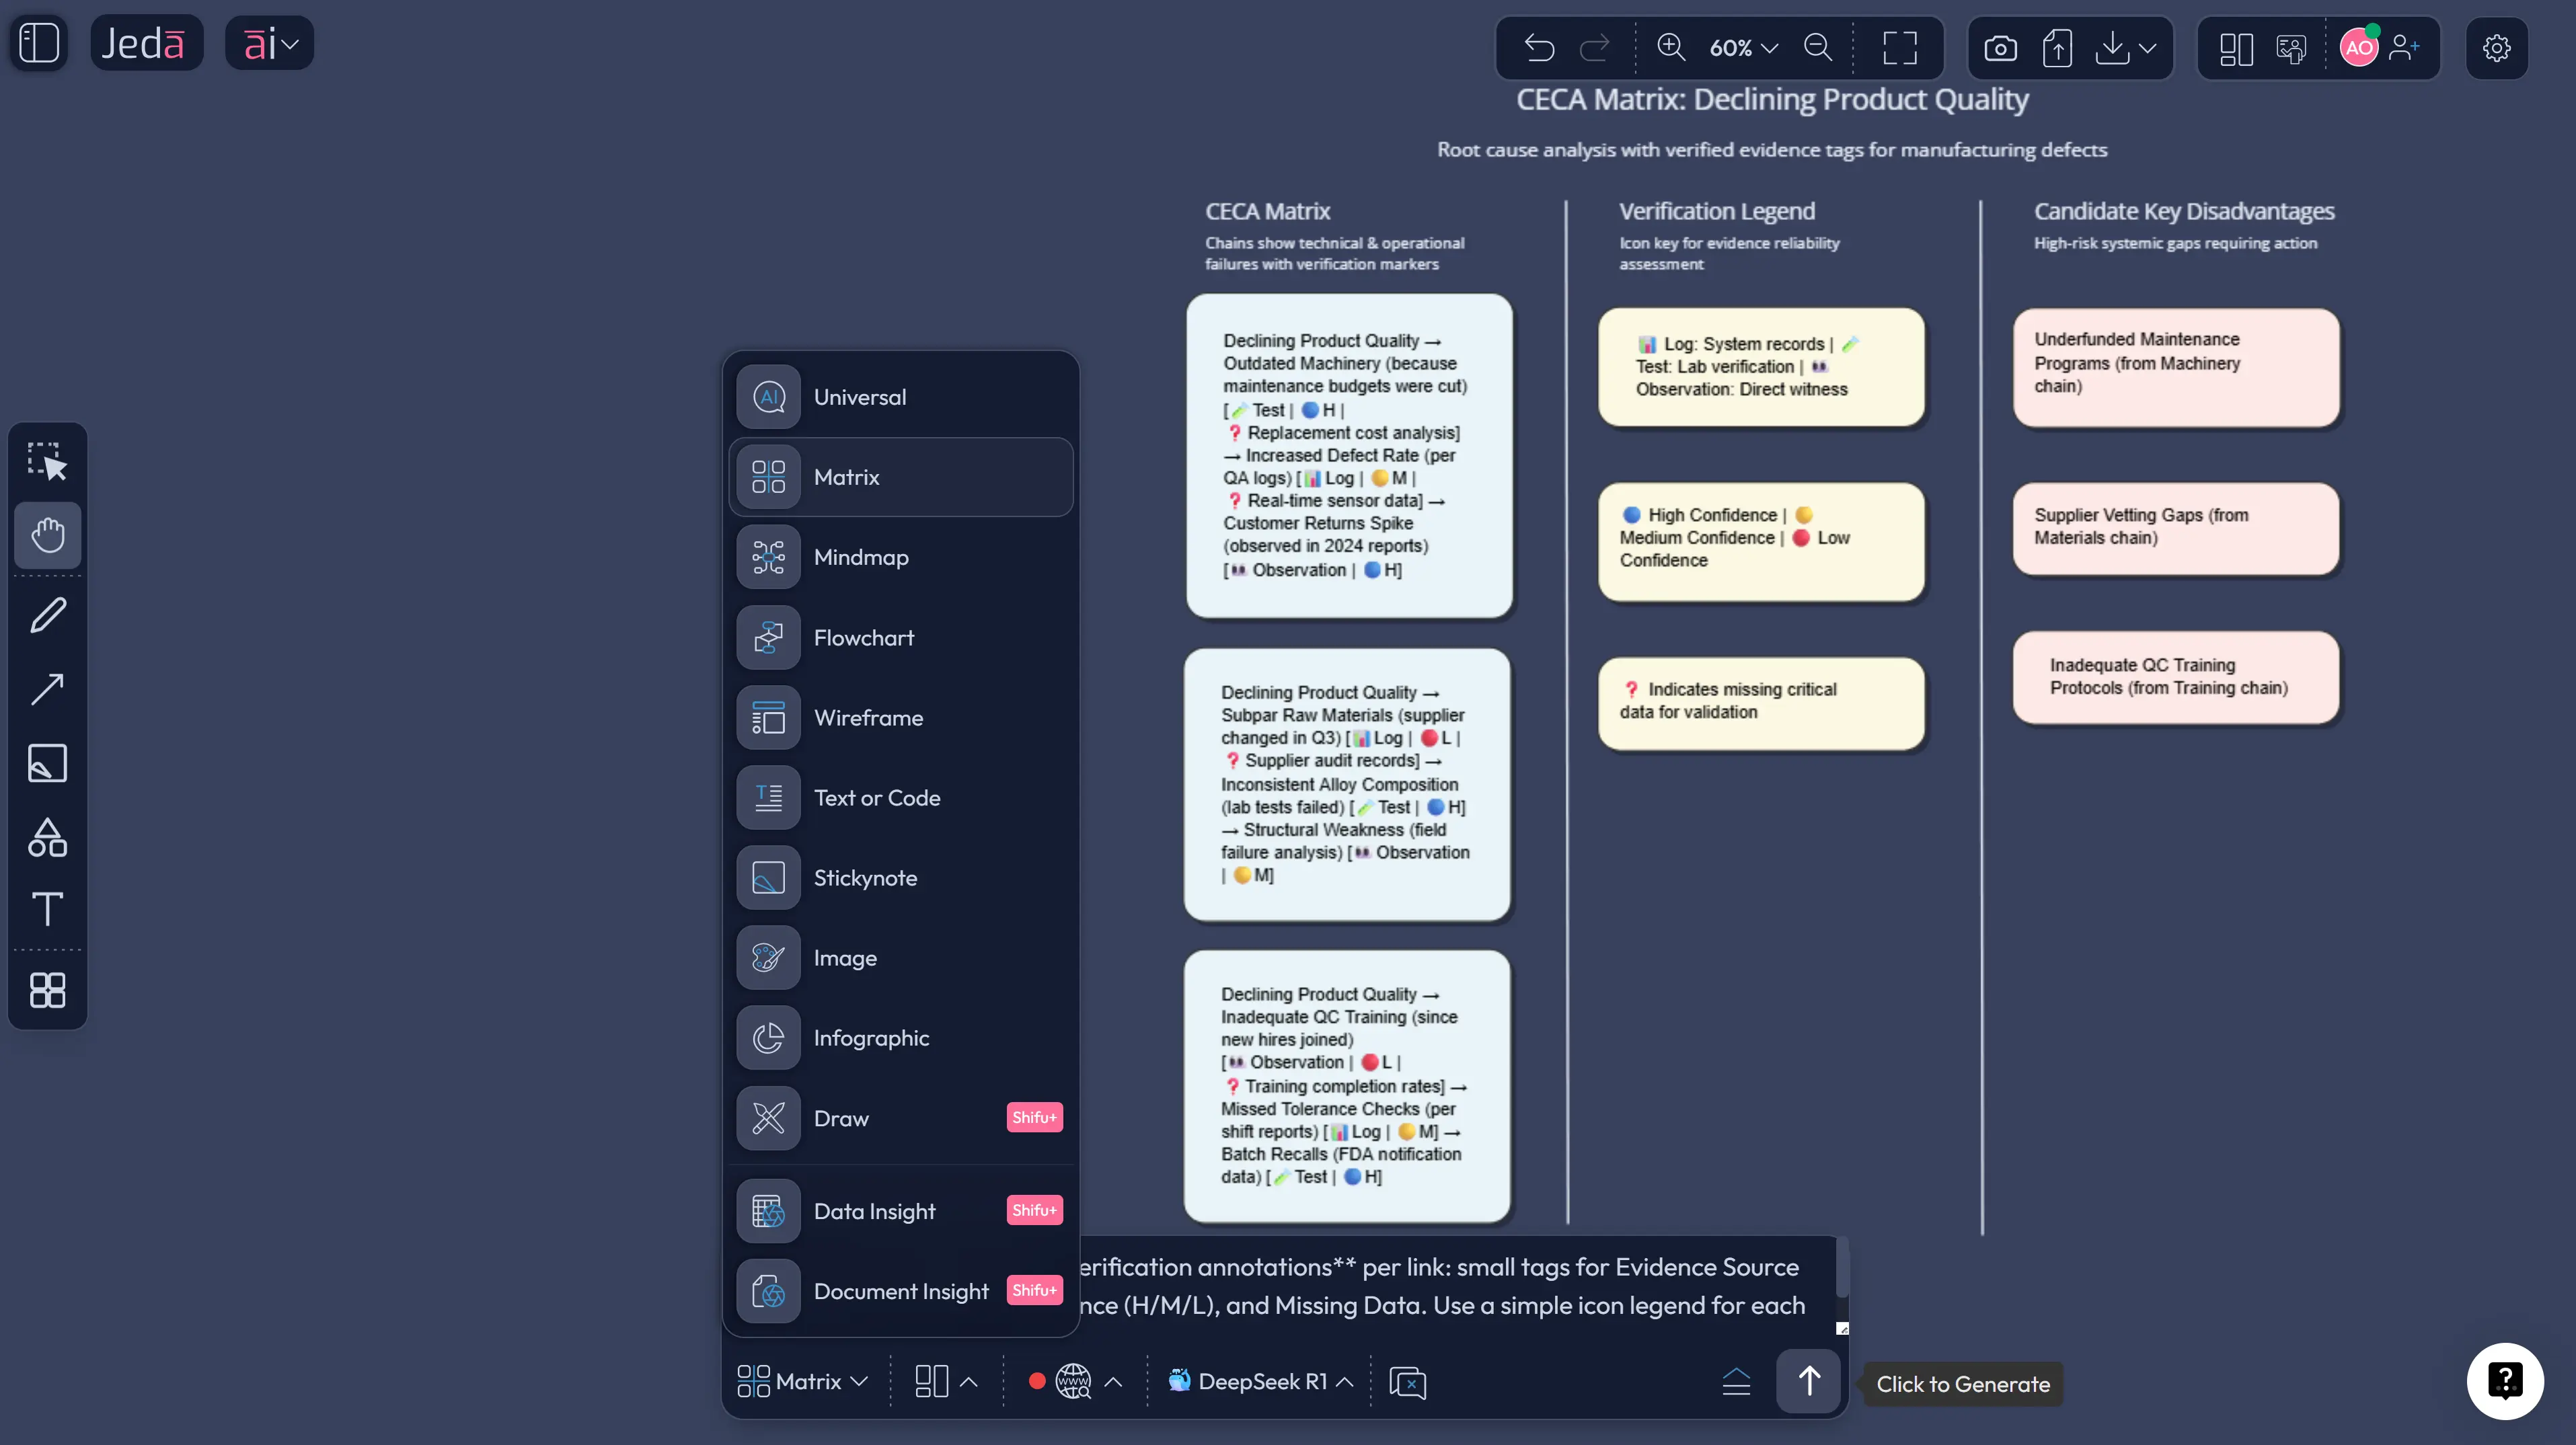2576x1445 pixels.
Task: Select the selection arrow tool
Action: click(x=47, y=461)
